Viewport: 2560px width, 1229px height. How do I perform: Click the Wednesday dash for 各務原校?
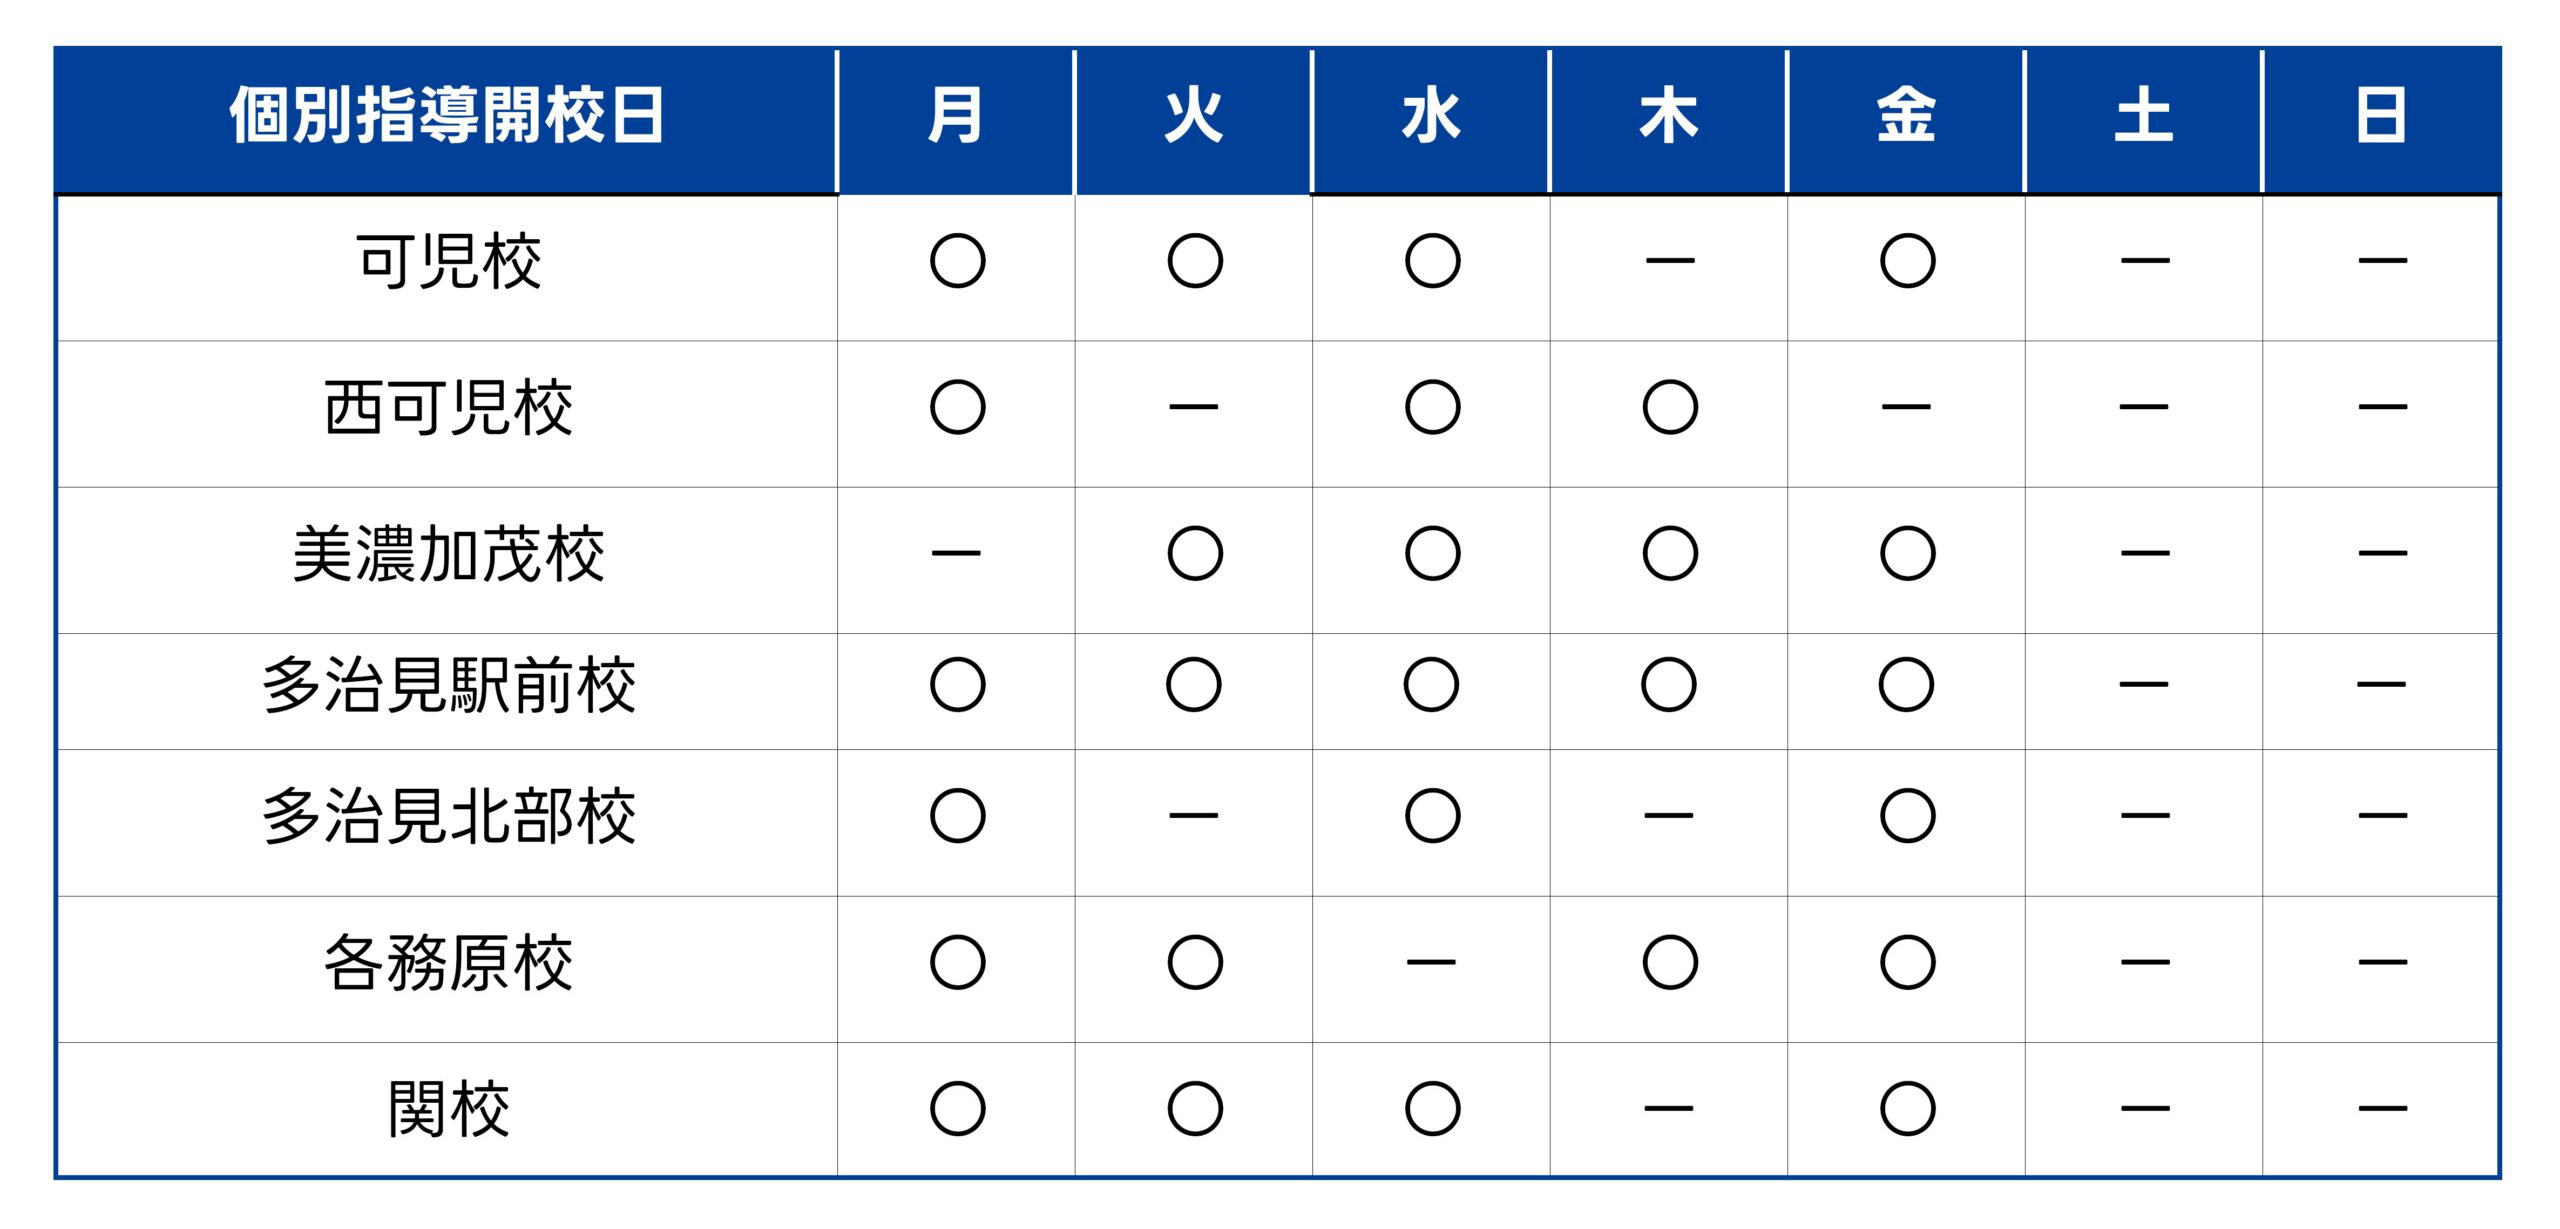(1431, 962)
